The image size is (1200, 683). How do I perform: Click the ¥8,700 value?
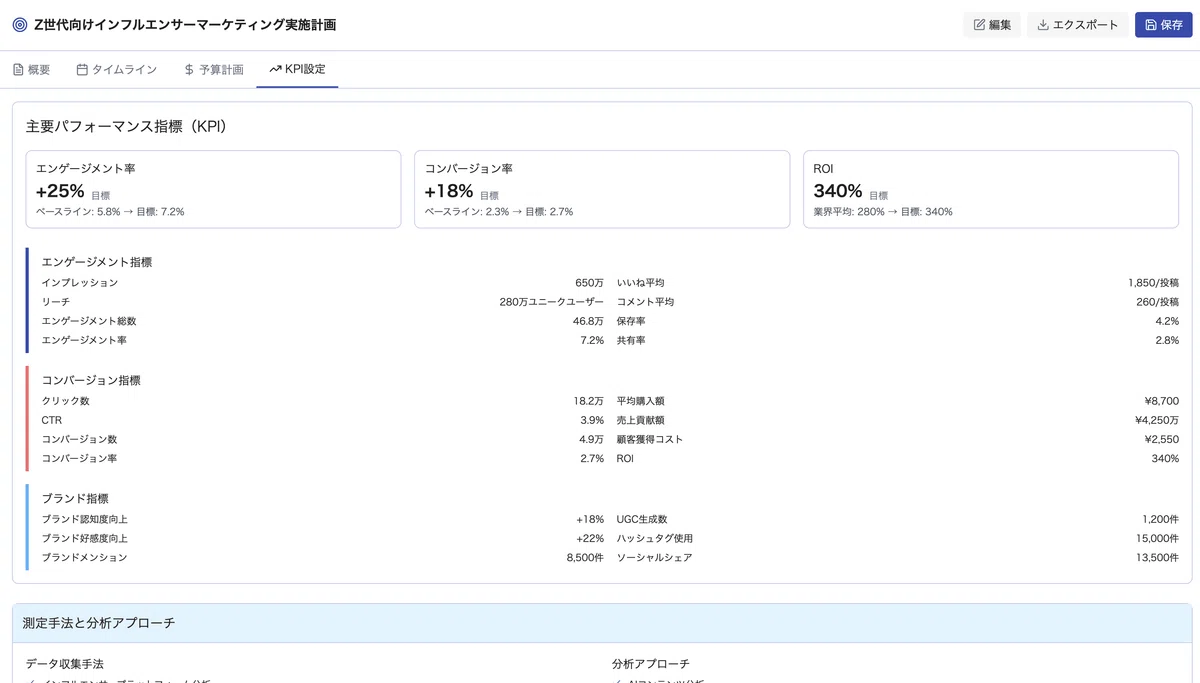coord(1160,401)
